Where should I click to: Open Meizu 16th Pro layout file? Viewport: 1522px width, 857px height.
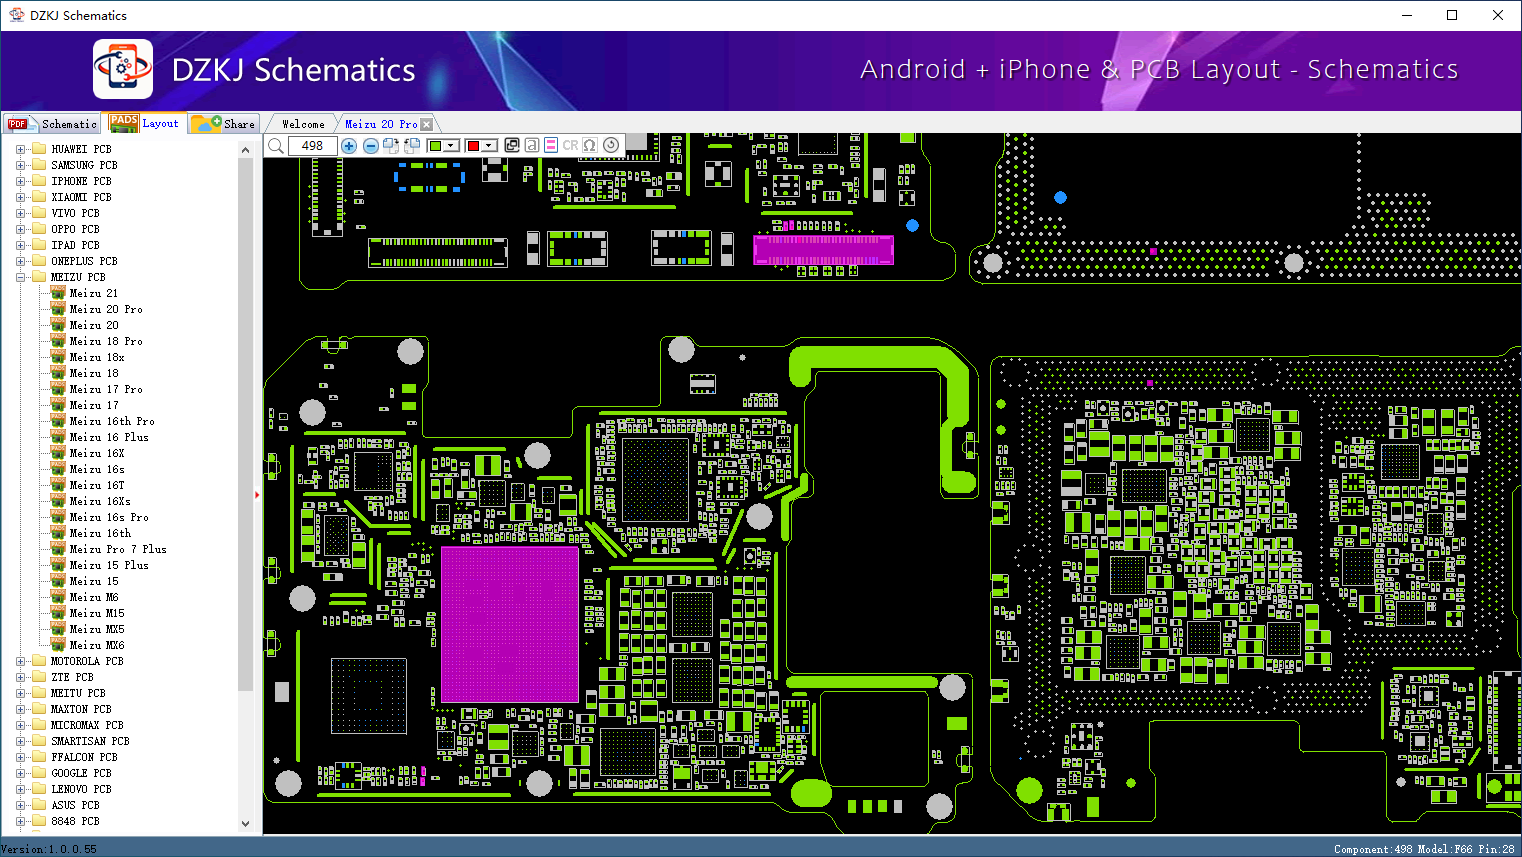tap(112, 421)
